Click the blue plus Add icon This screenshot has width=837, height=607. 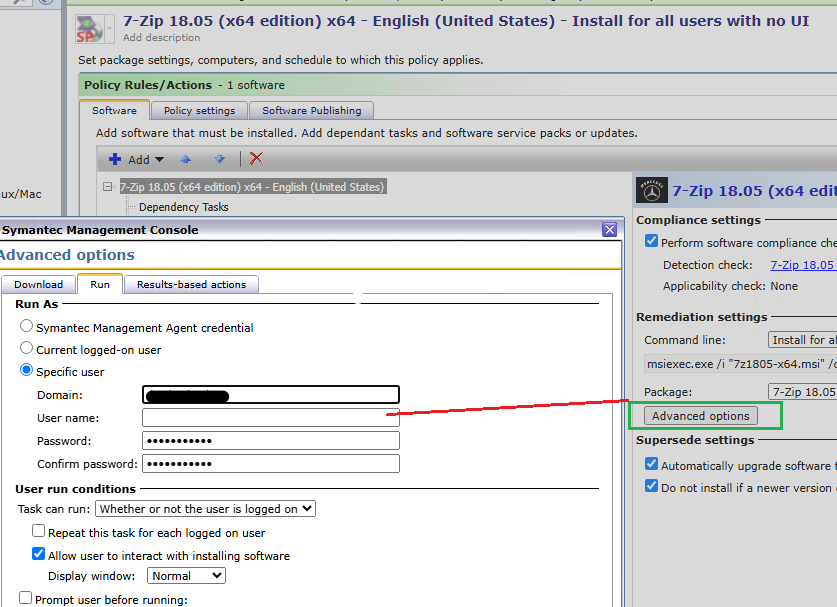point(115,159)
